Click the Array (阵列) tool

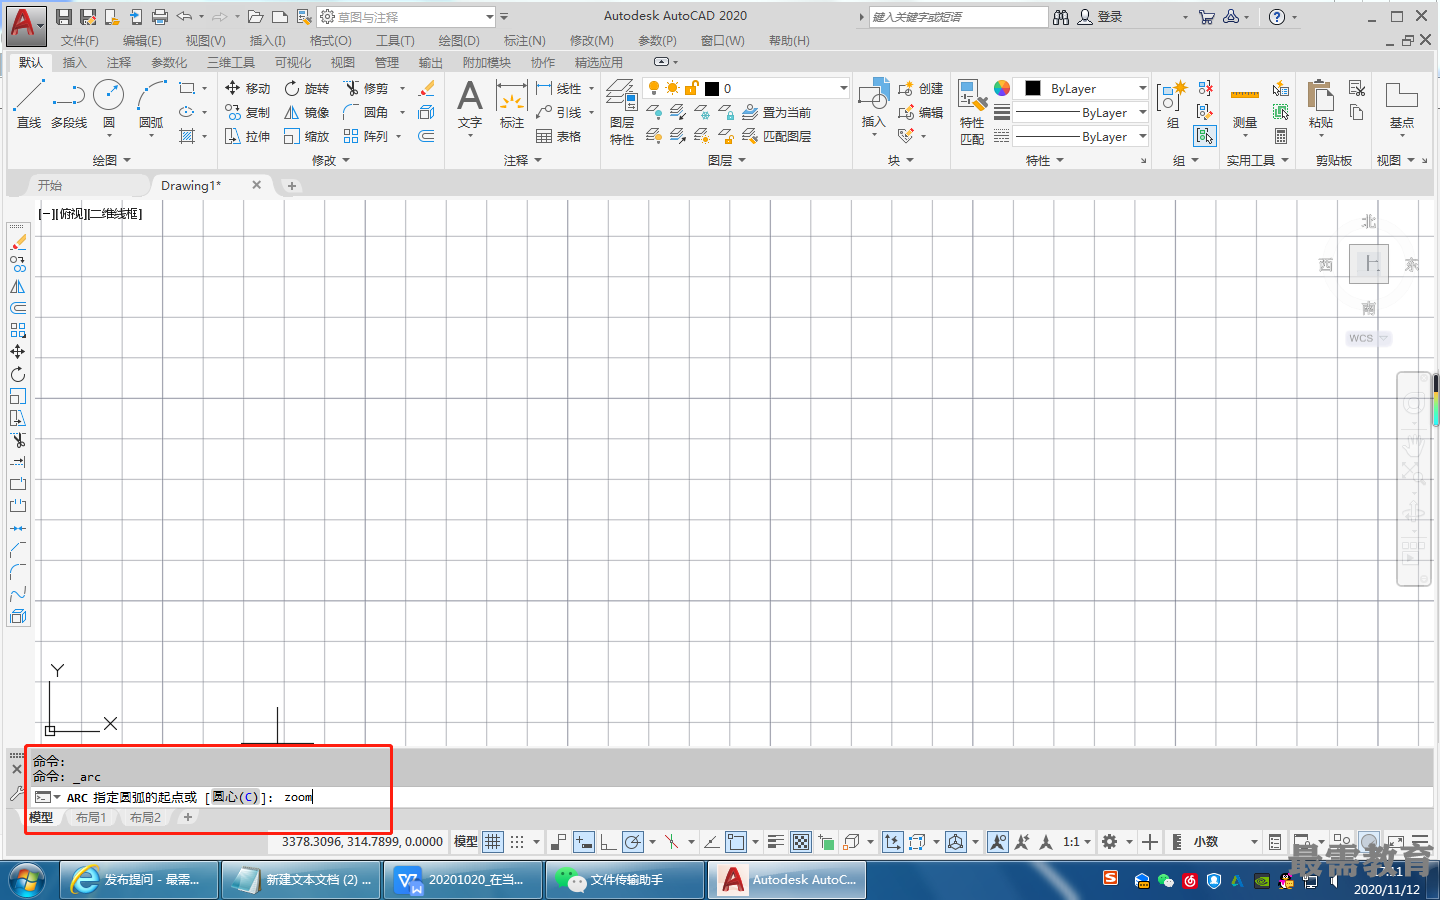[366, 136]
